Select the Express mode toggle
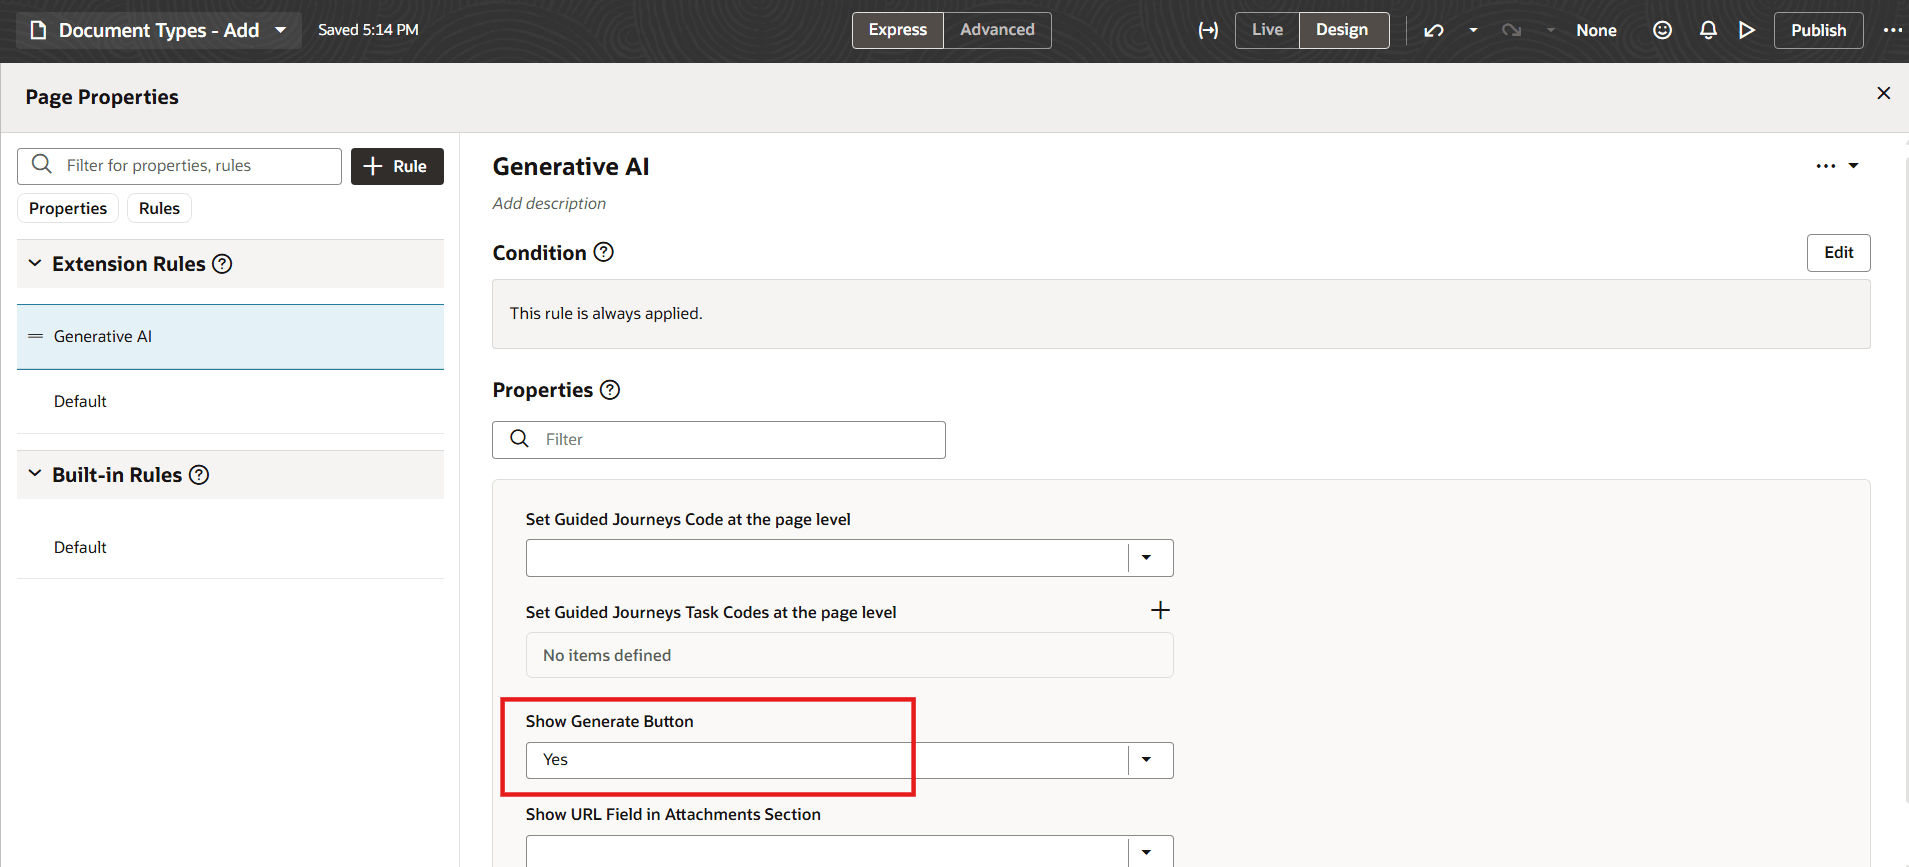The width and height of the screenshot is (1909, 867). pyautogui.click(x=897, y=30)
